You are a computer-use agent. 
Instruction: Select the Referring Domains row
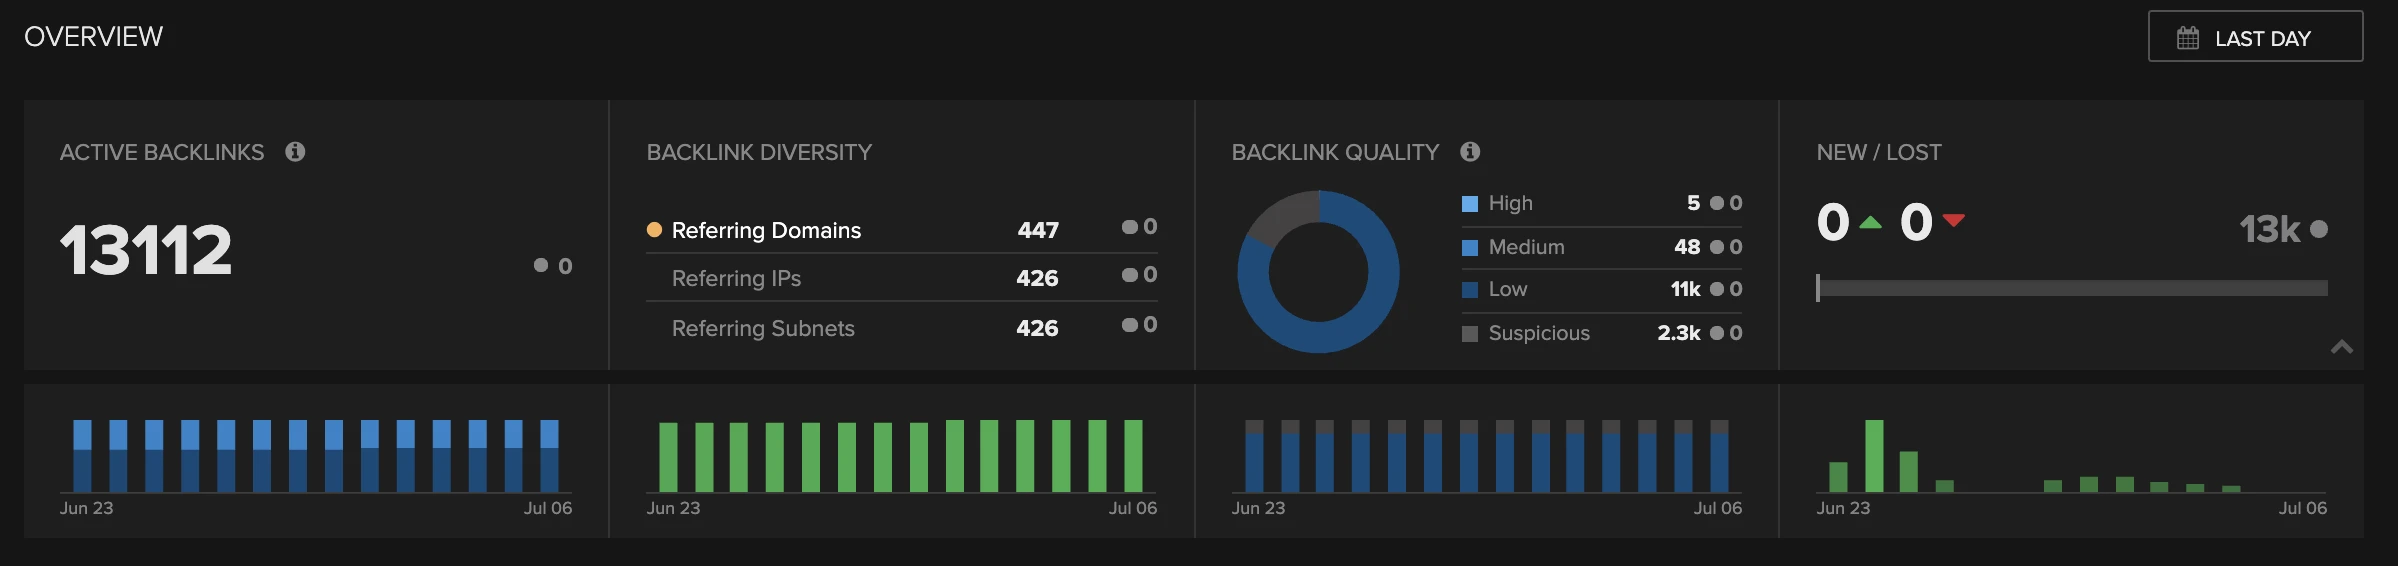[x=766, y=230]
